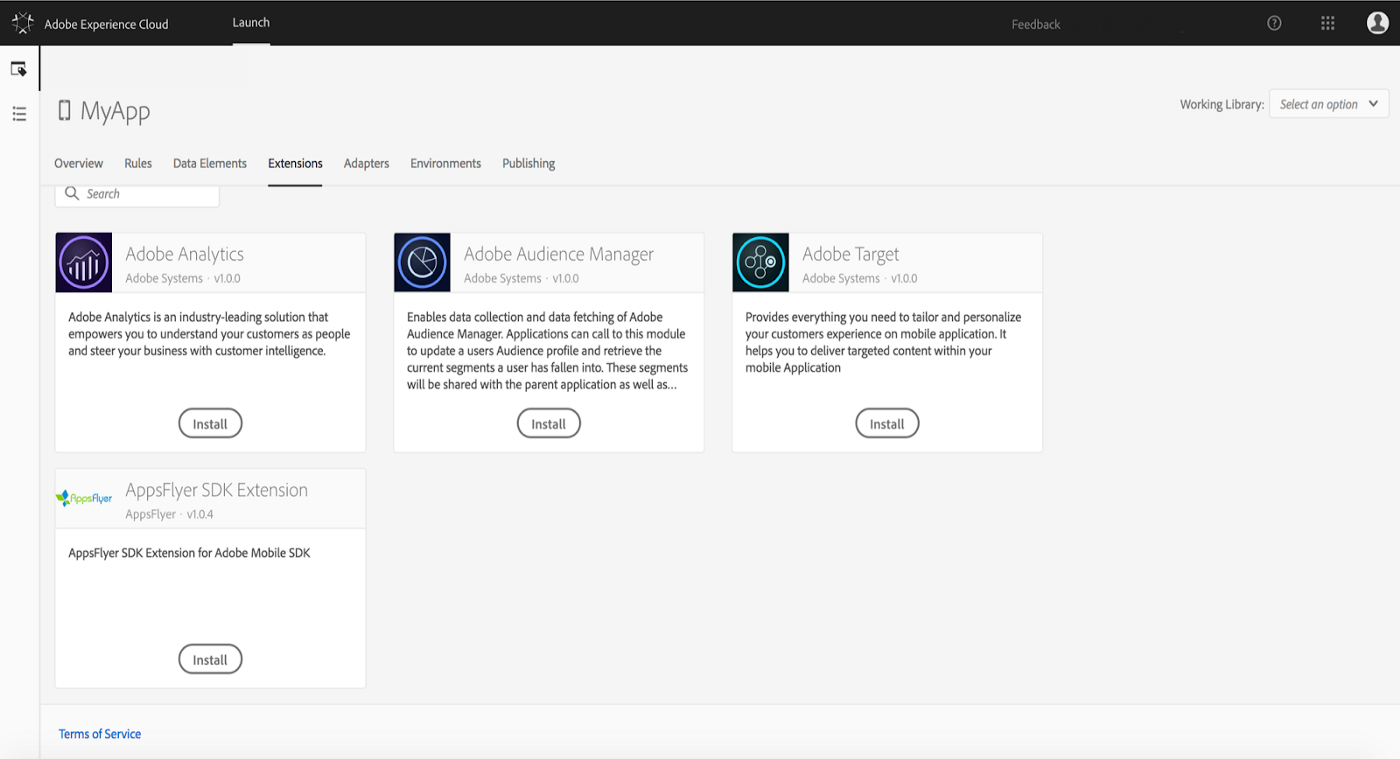Open the Working Library dropdown
1400x759 pixels.
[1328, 103]
